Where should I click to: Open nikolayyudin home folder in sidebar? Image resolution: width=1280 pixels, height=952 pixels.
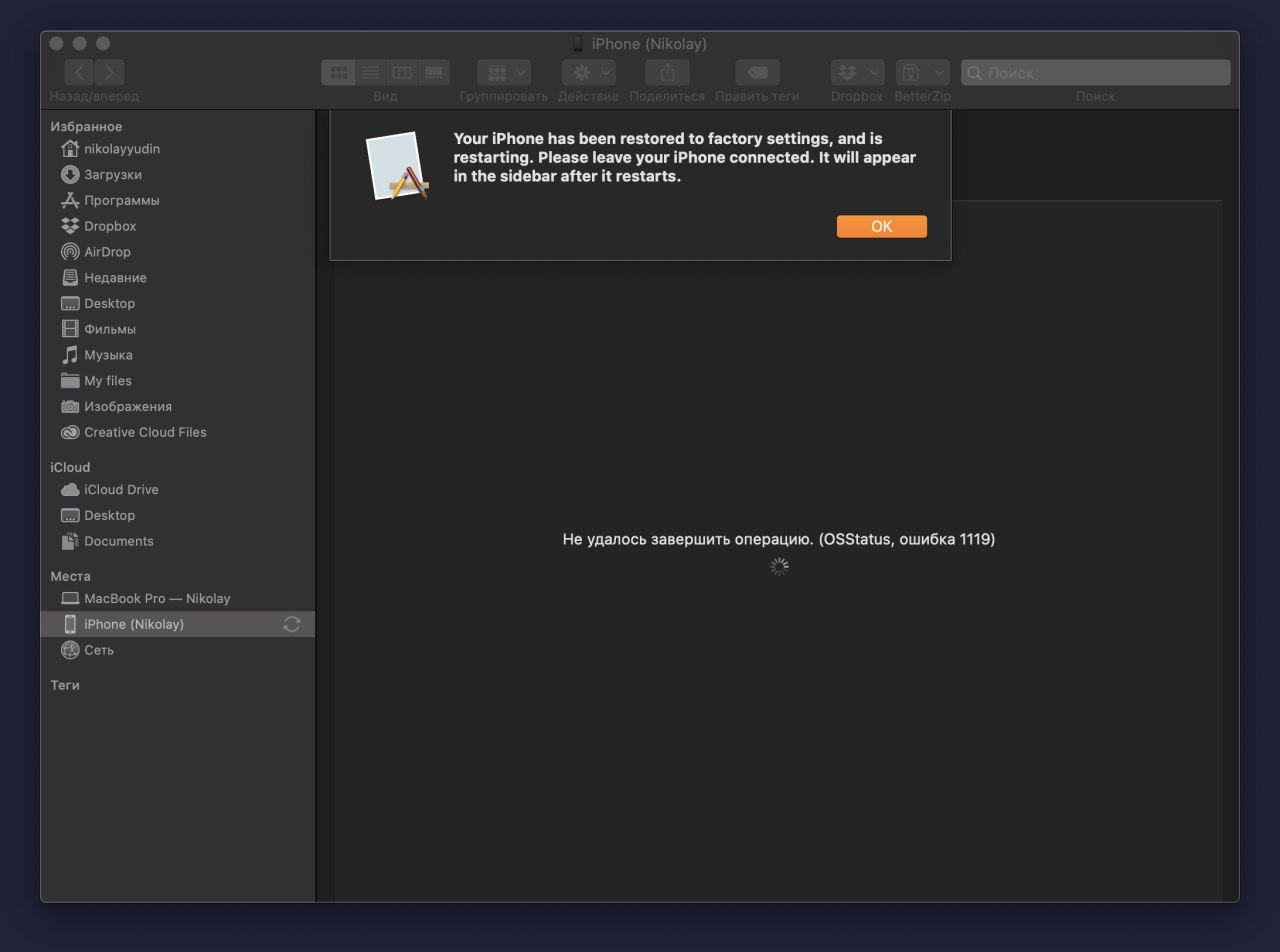point(178,149)
